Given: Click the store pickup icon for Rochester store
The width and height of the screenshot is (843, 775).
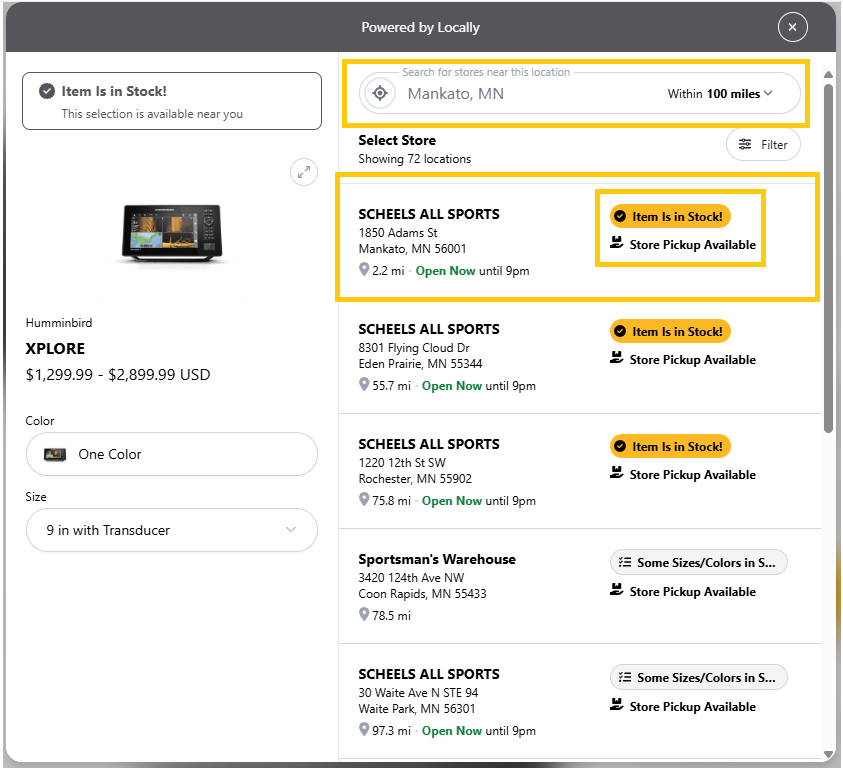Looking at the screenshot, I should (617, 474).
